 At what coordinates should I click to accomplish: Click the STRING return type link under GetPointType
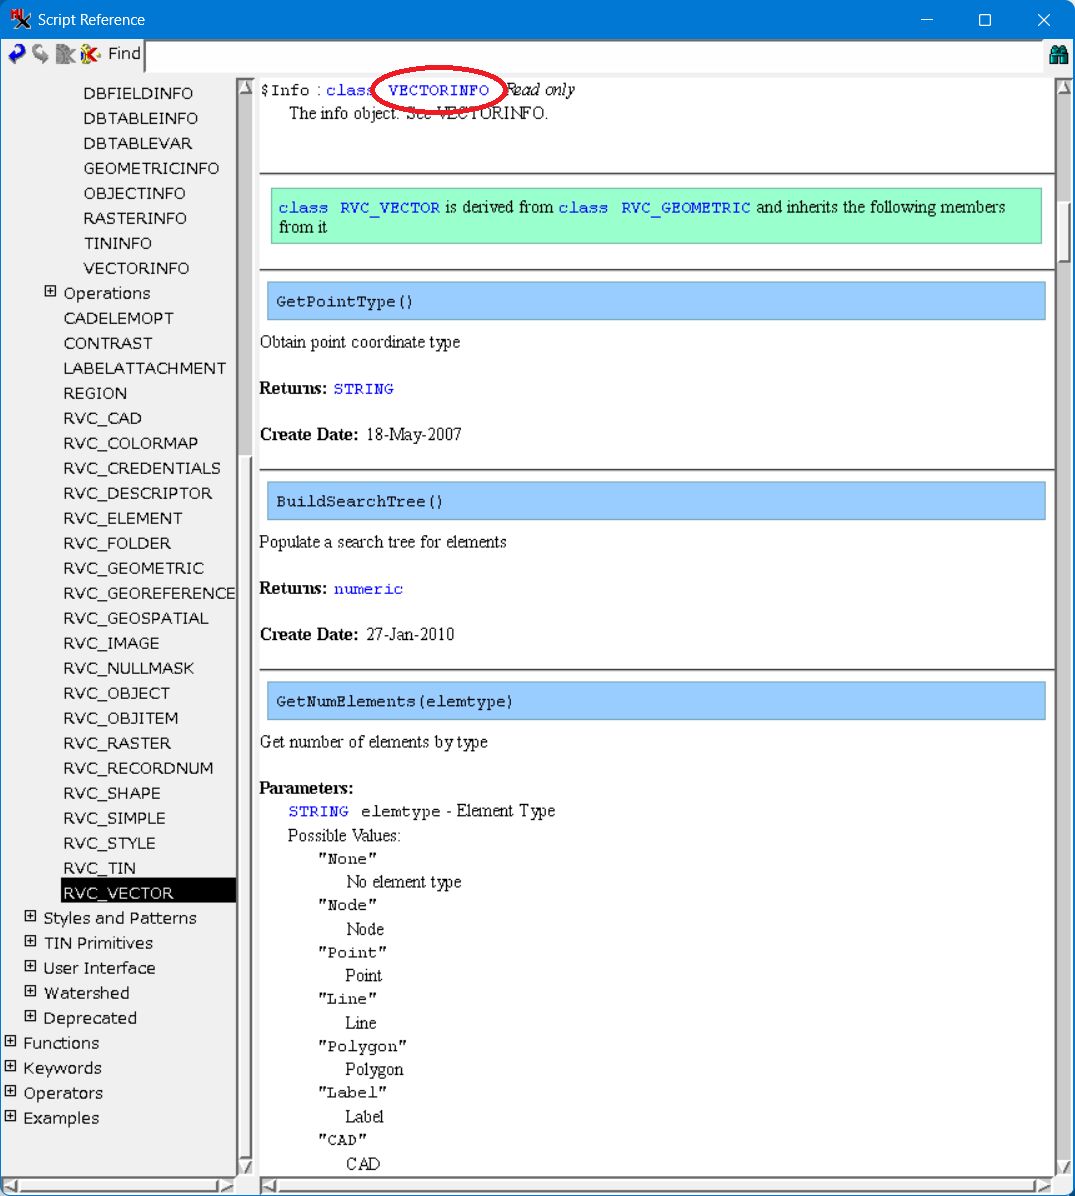tap(363, 389)
